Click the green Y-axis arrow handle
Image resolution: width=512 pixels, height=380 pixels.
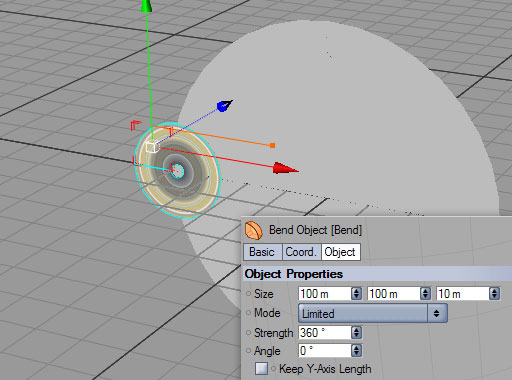(x=146, y=6)
